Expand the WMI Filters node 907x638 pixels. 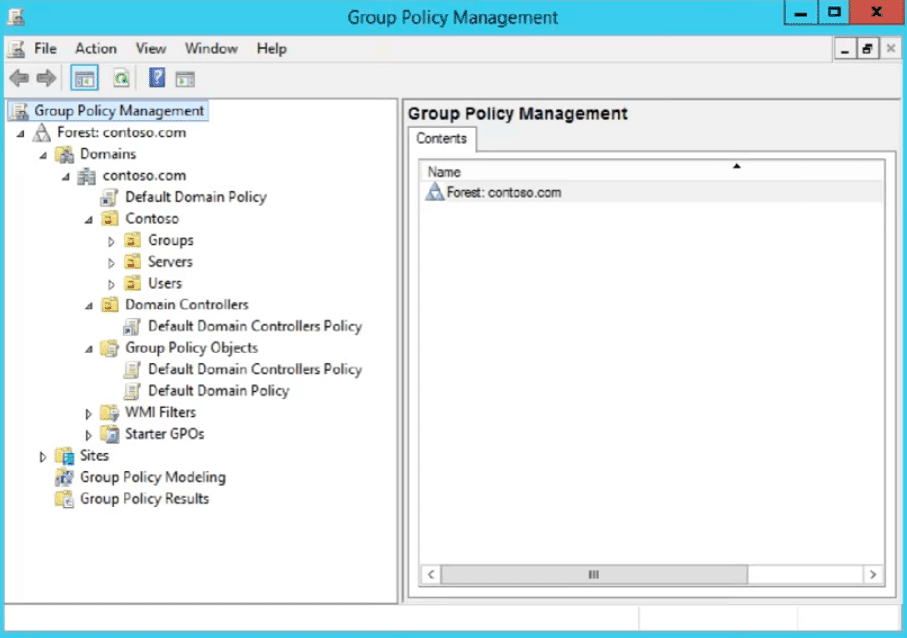(88, 414)
